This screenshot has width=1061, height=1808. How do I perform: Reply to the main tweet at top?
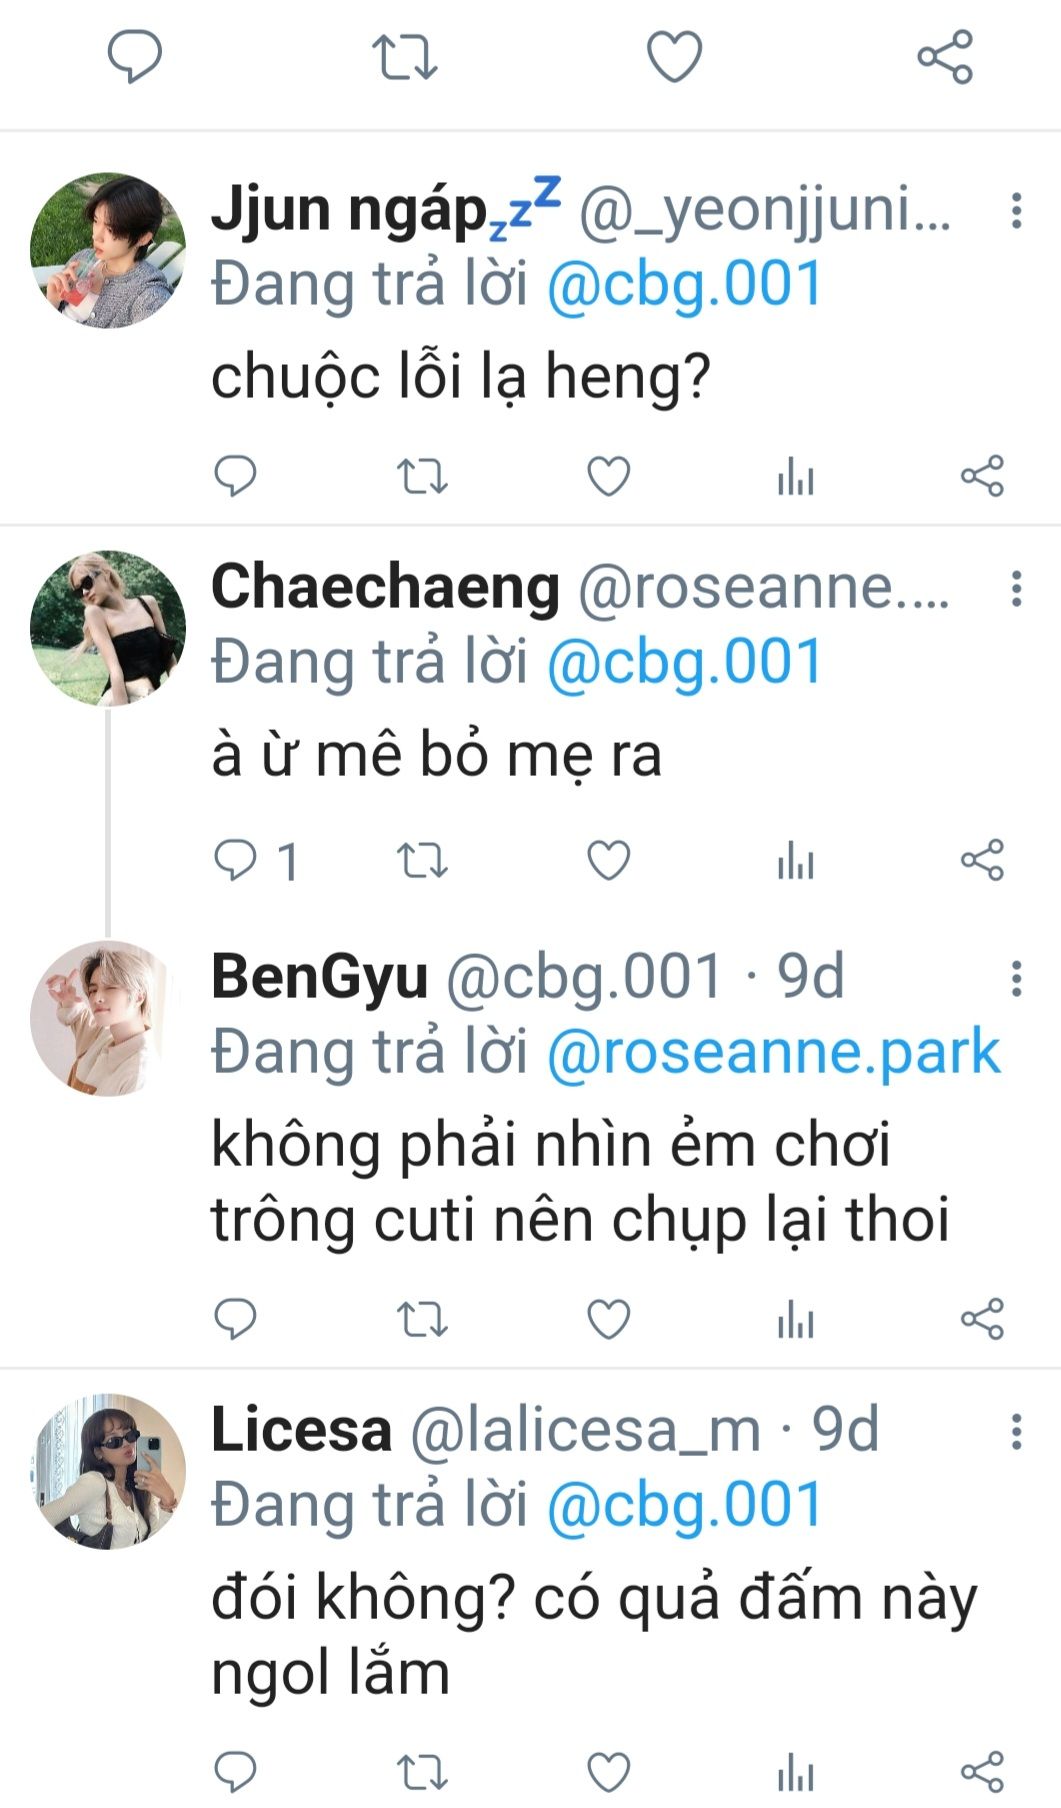tap(135, 56)
